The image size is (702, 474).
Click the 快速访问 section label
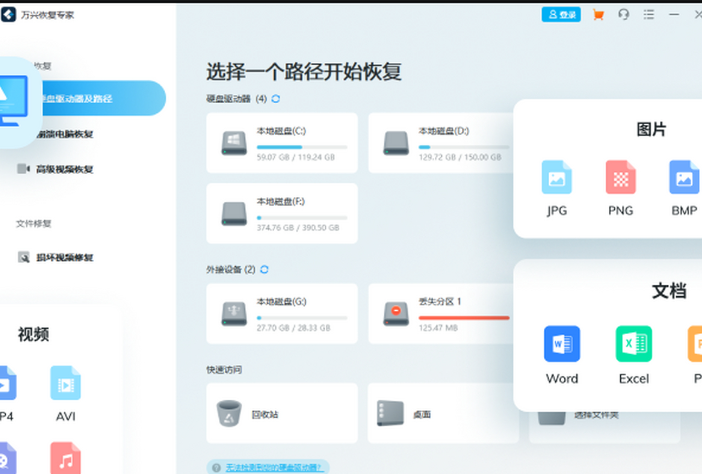224,370
